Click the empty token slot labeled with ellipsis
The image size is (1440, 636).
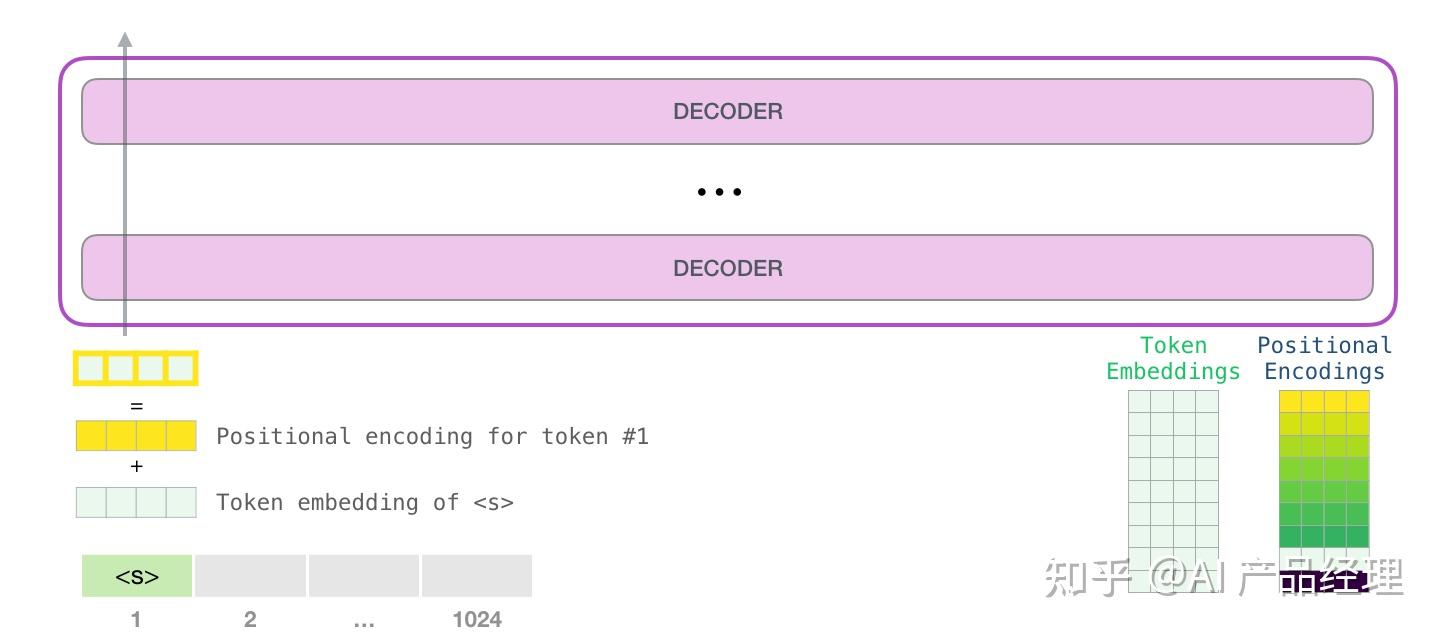tap(364, 576)
